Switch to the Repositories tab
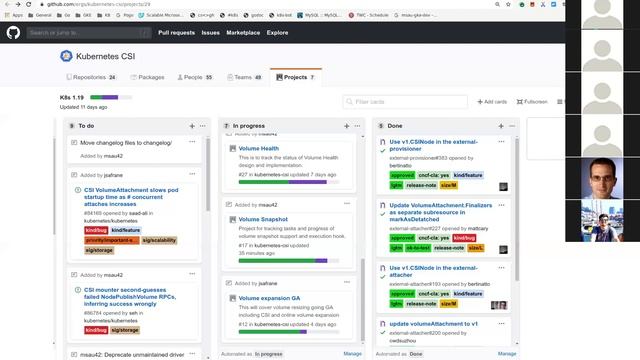The width and height of the screenshot is (640, 360). click(91, 77)
